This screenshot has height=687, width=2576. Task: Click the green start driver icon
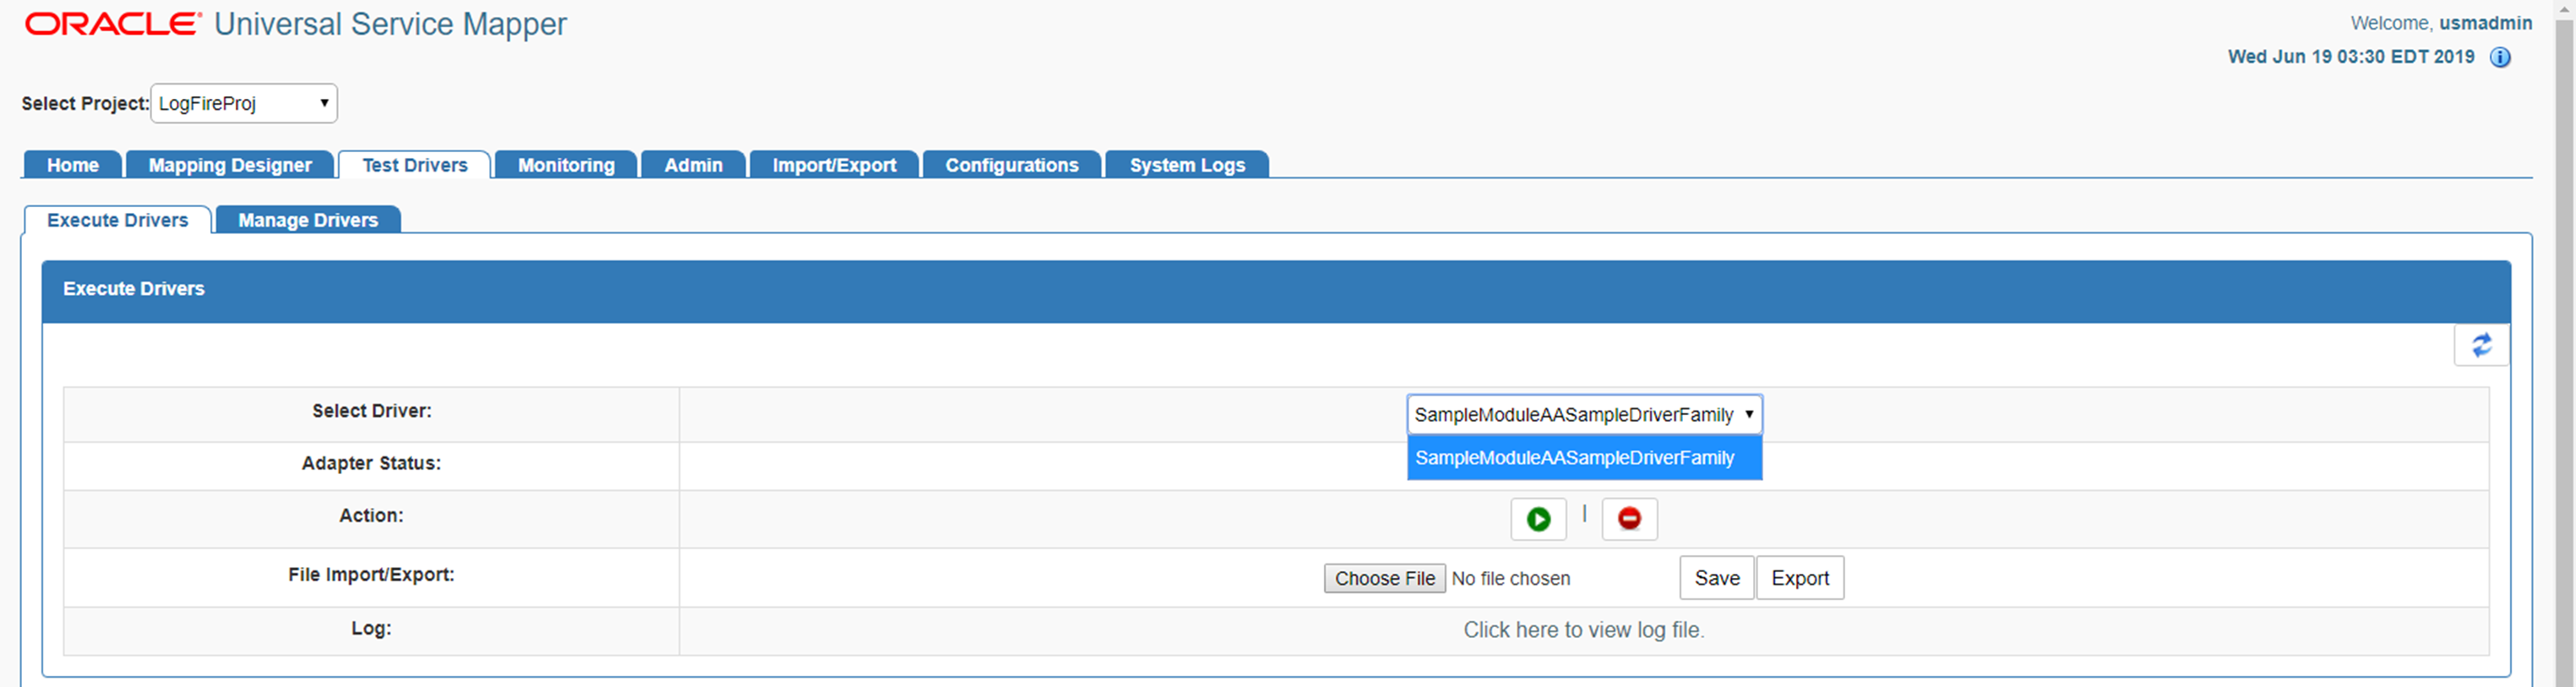(x=1538, y=519)
